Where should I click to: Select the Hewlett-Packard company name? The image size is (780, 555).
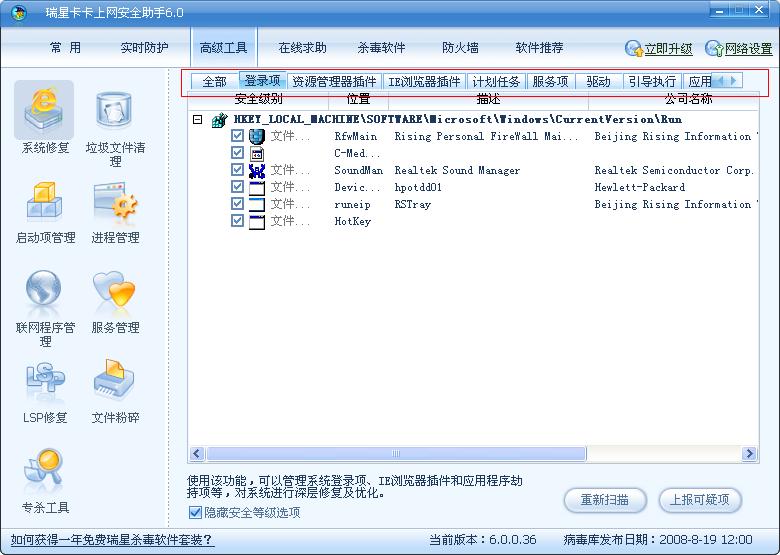(x=640, y=187)
